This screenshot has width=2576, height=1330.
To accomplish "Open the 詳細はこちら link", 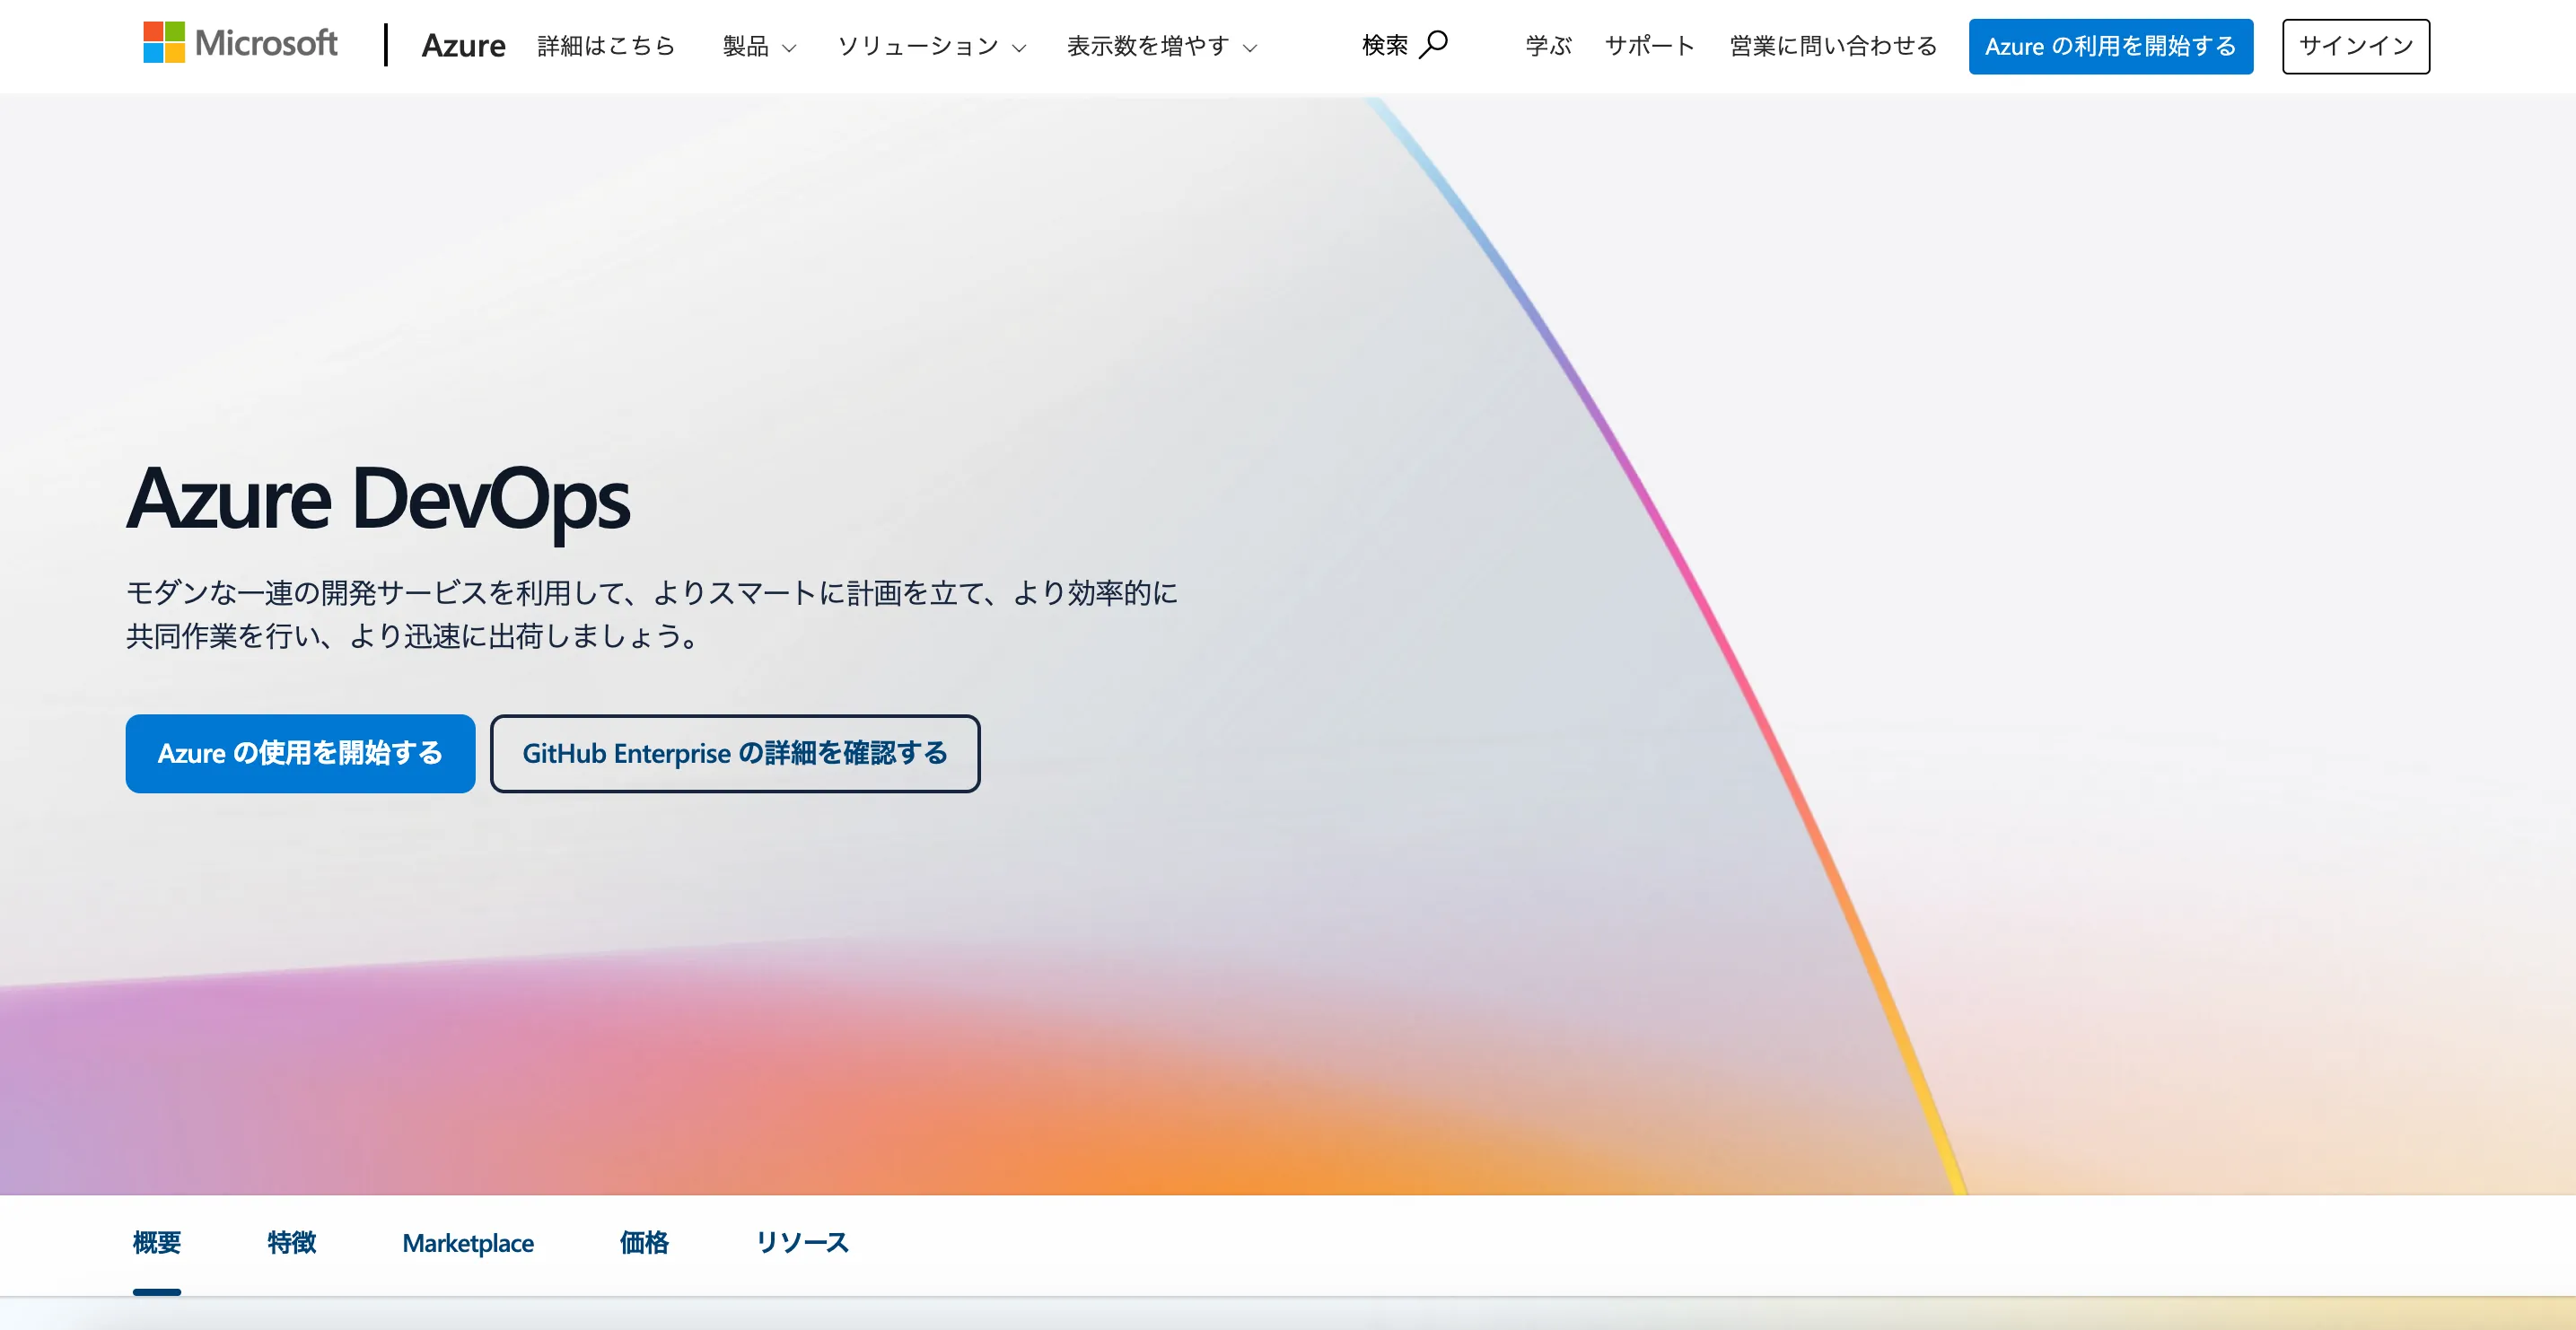I will pos(606,46).
